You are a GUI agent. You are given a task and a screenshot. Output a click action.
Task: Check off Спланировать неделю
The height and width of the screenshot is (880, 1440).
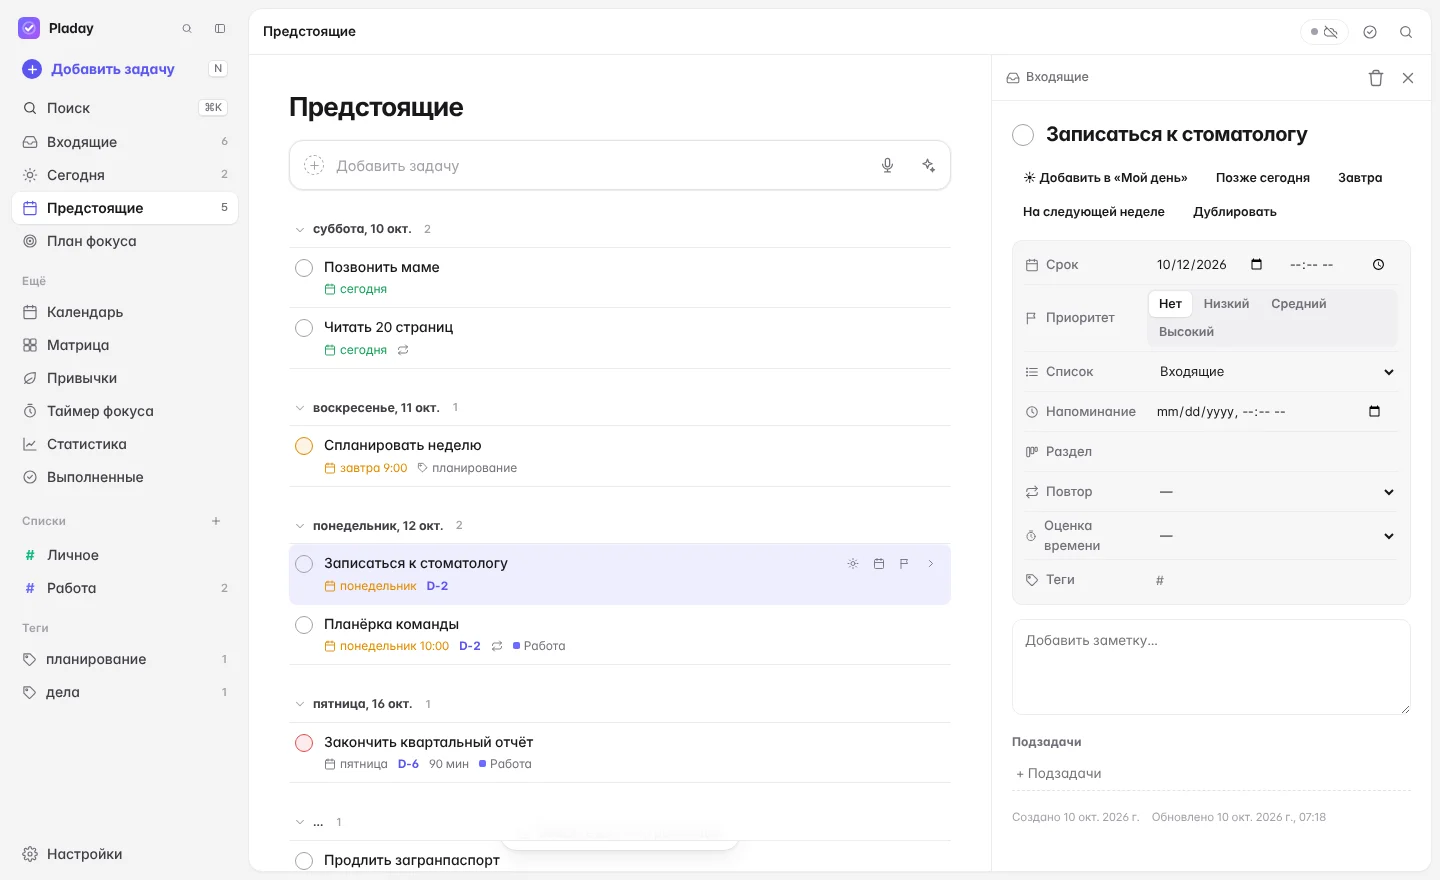tap(304, 446)
